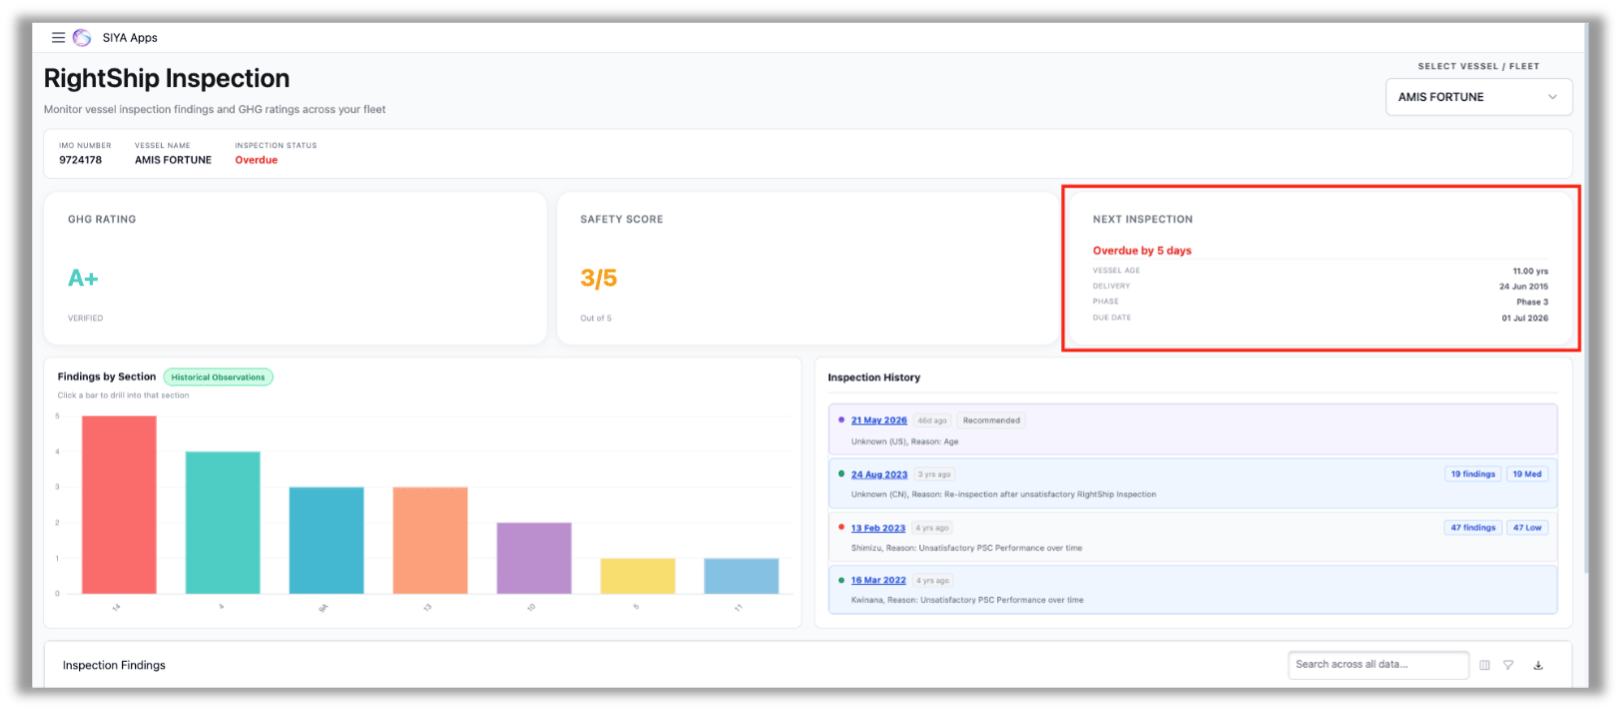1622x711 pixels.
Task: Click the Overdue by 5 days text
Action: tap(1142, 251)
